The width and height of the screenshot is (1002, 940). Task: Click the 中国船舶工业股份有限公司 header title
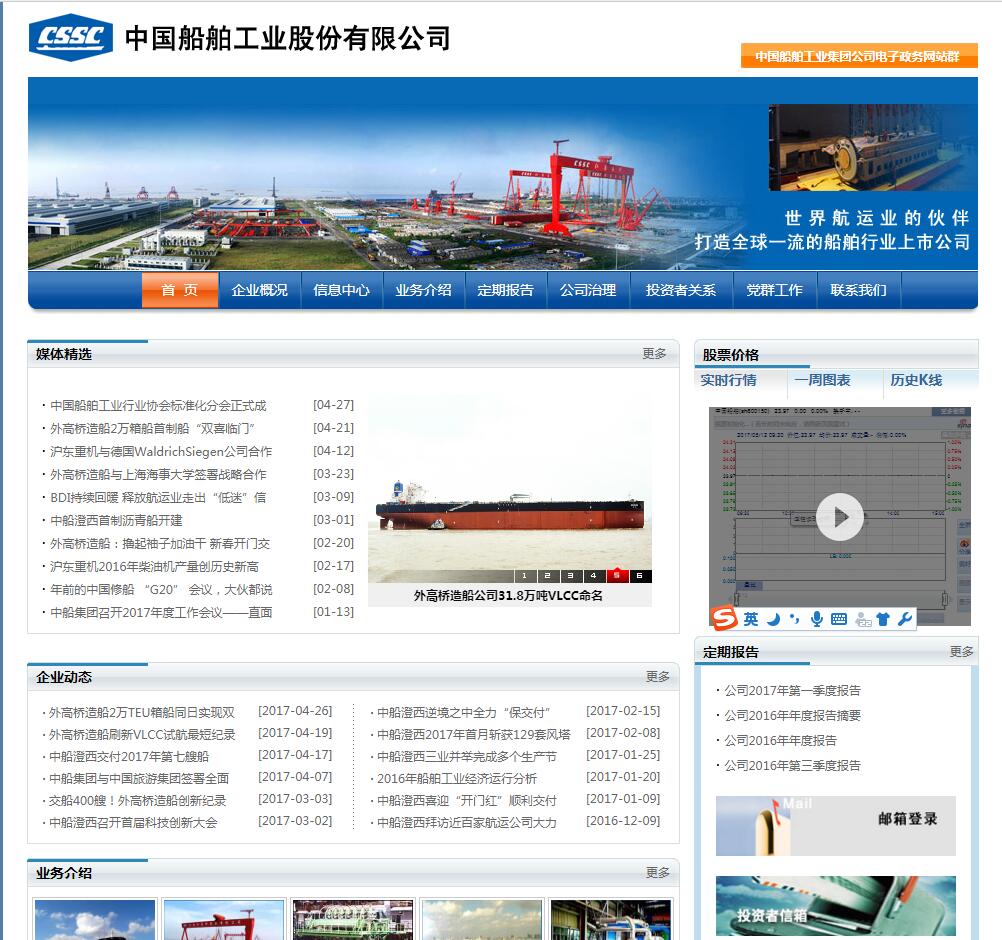288,38
